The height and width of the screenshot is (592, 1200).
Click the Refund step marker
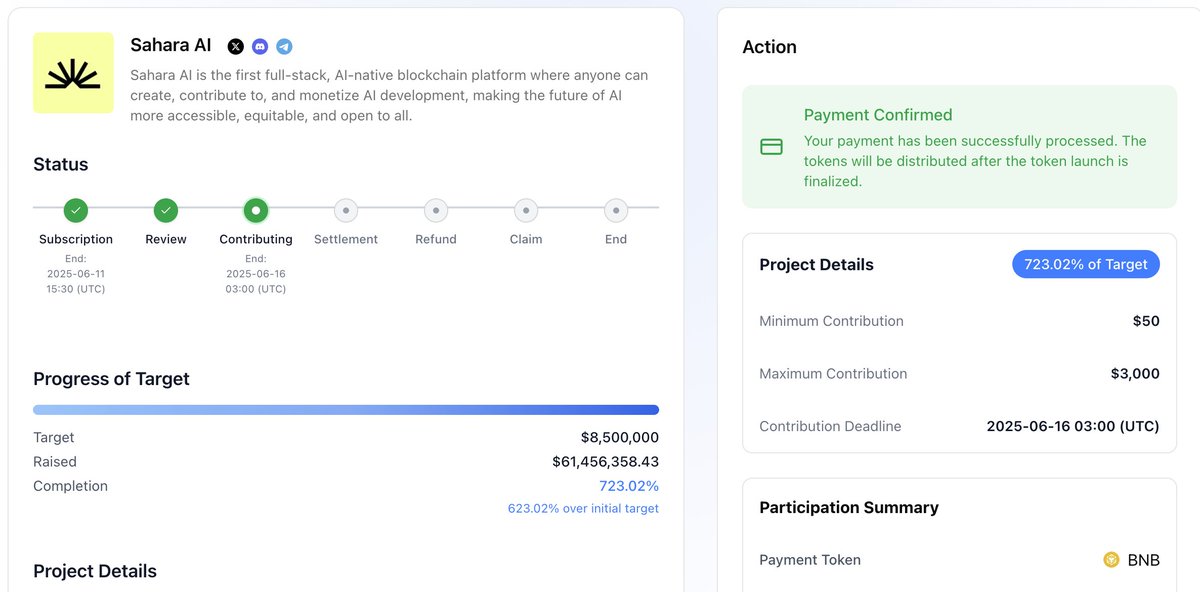436,210
